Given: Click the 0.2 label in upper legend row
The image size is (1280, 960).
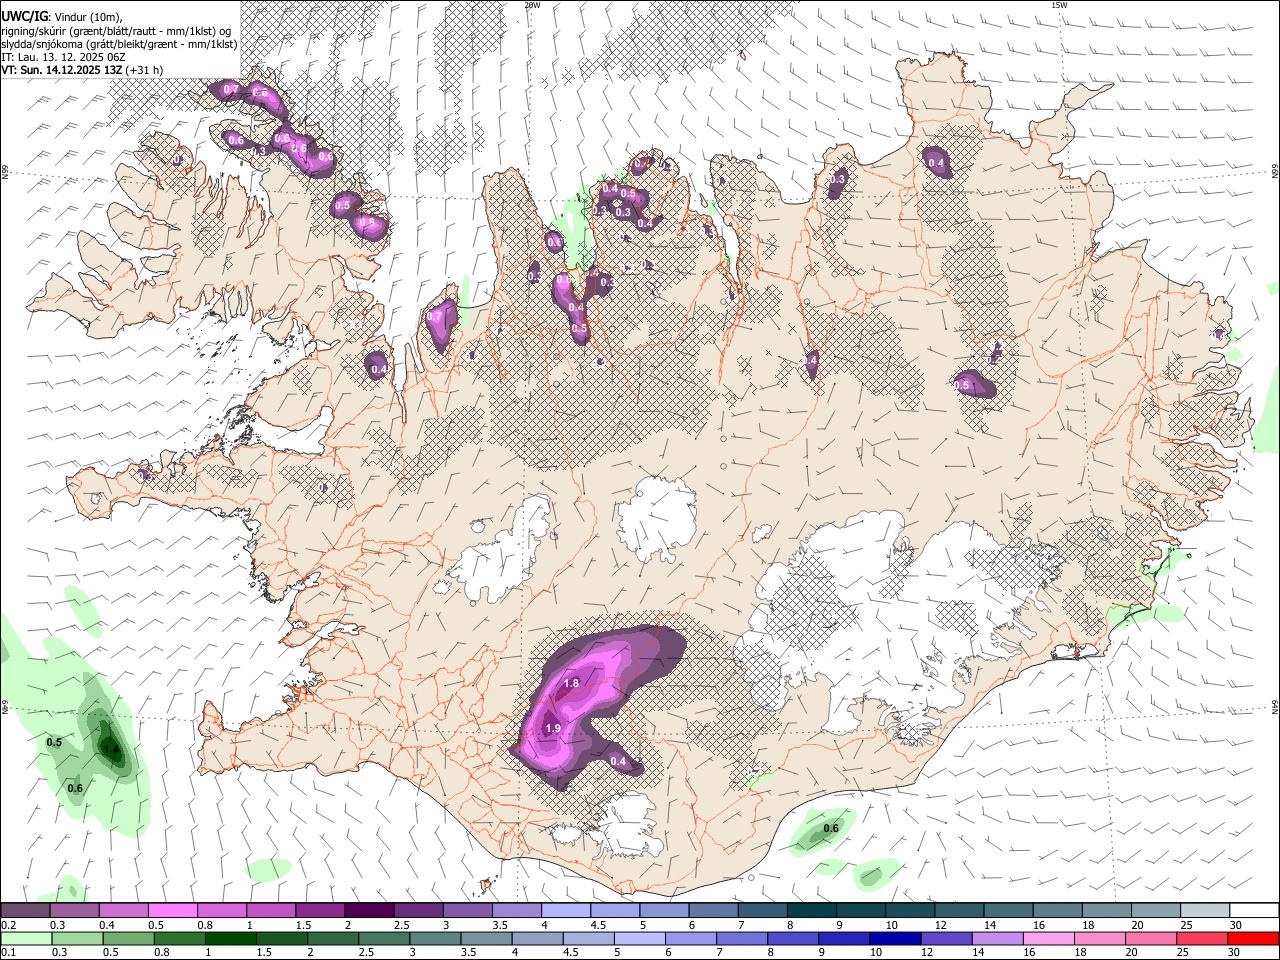Looking at the screenshot, I should click(8, 925).
